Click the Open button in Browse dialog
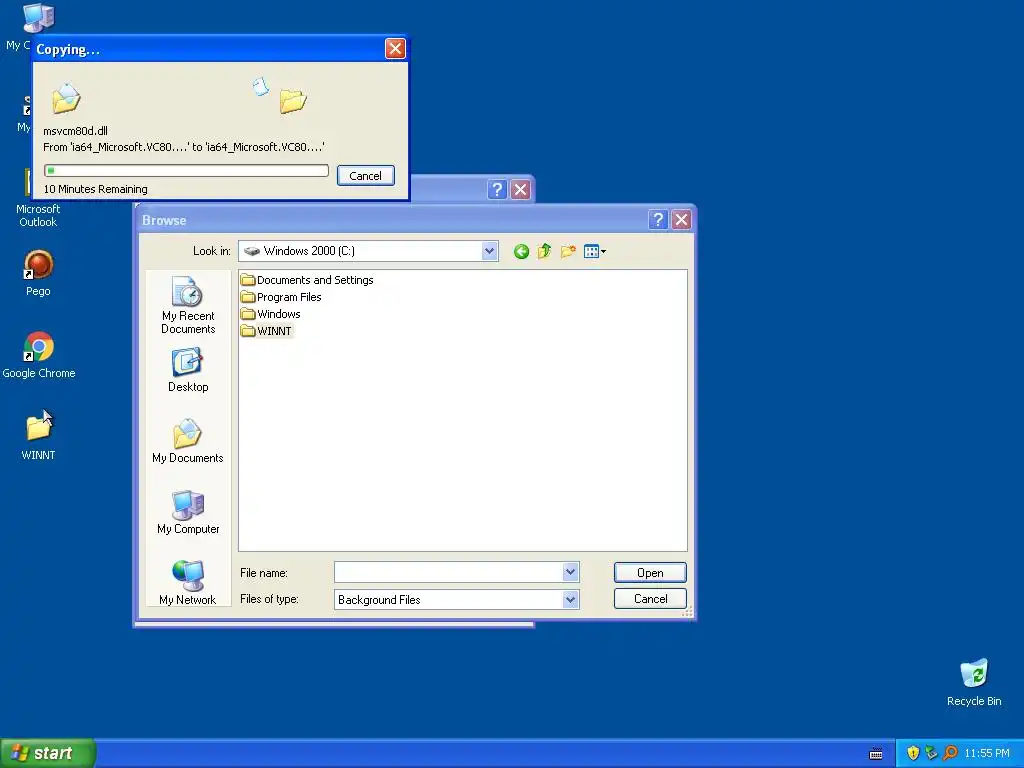 pyautogui.click(x=650, y=573)
